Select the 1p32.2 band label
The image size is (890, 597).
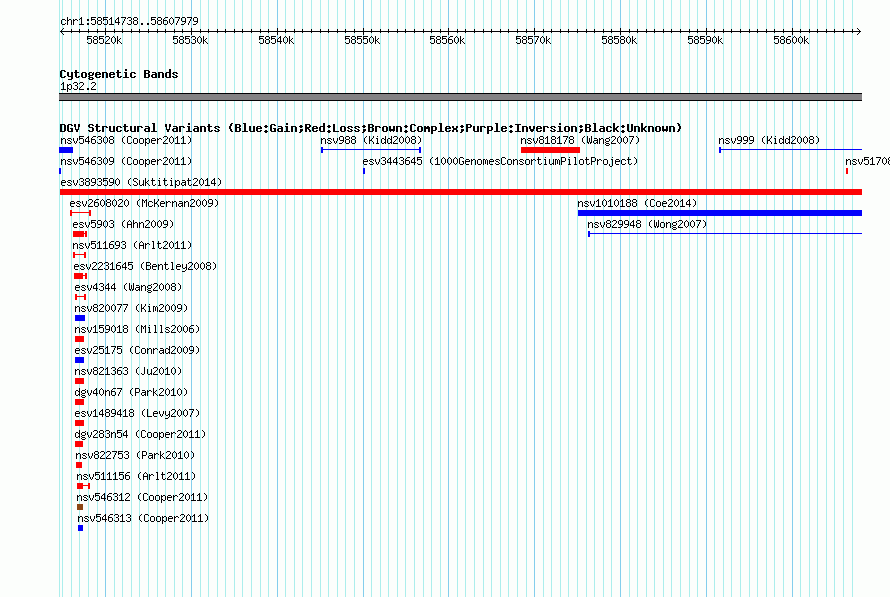(x=78, y=86)
